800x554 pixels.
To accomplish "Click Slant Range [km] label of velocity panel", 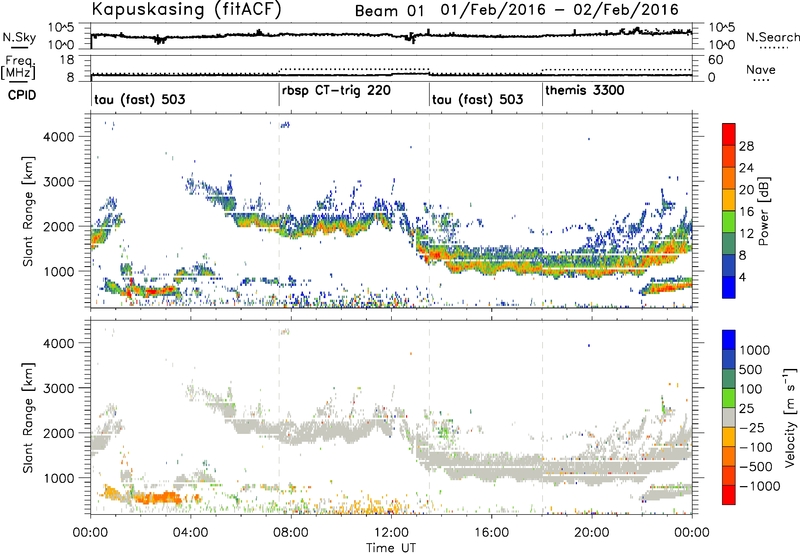I will pos(28,418).
